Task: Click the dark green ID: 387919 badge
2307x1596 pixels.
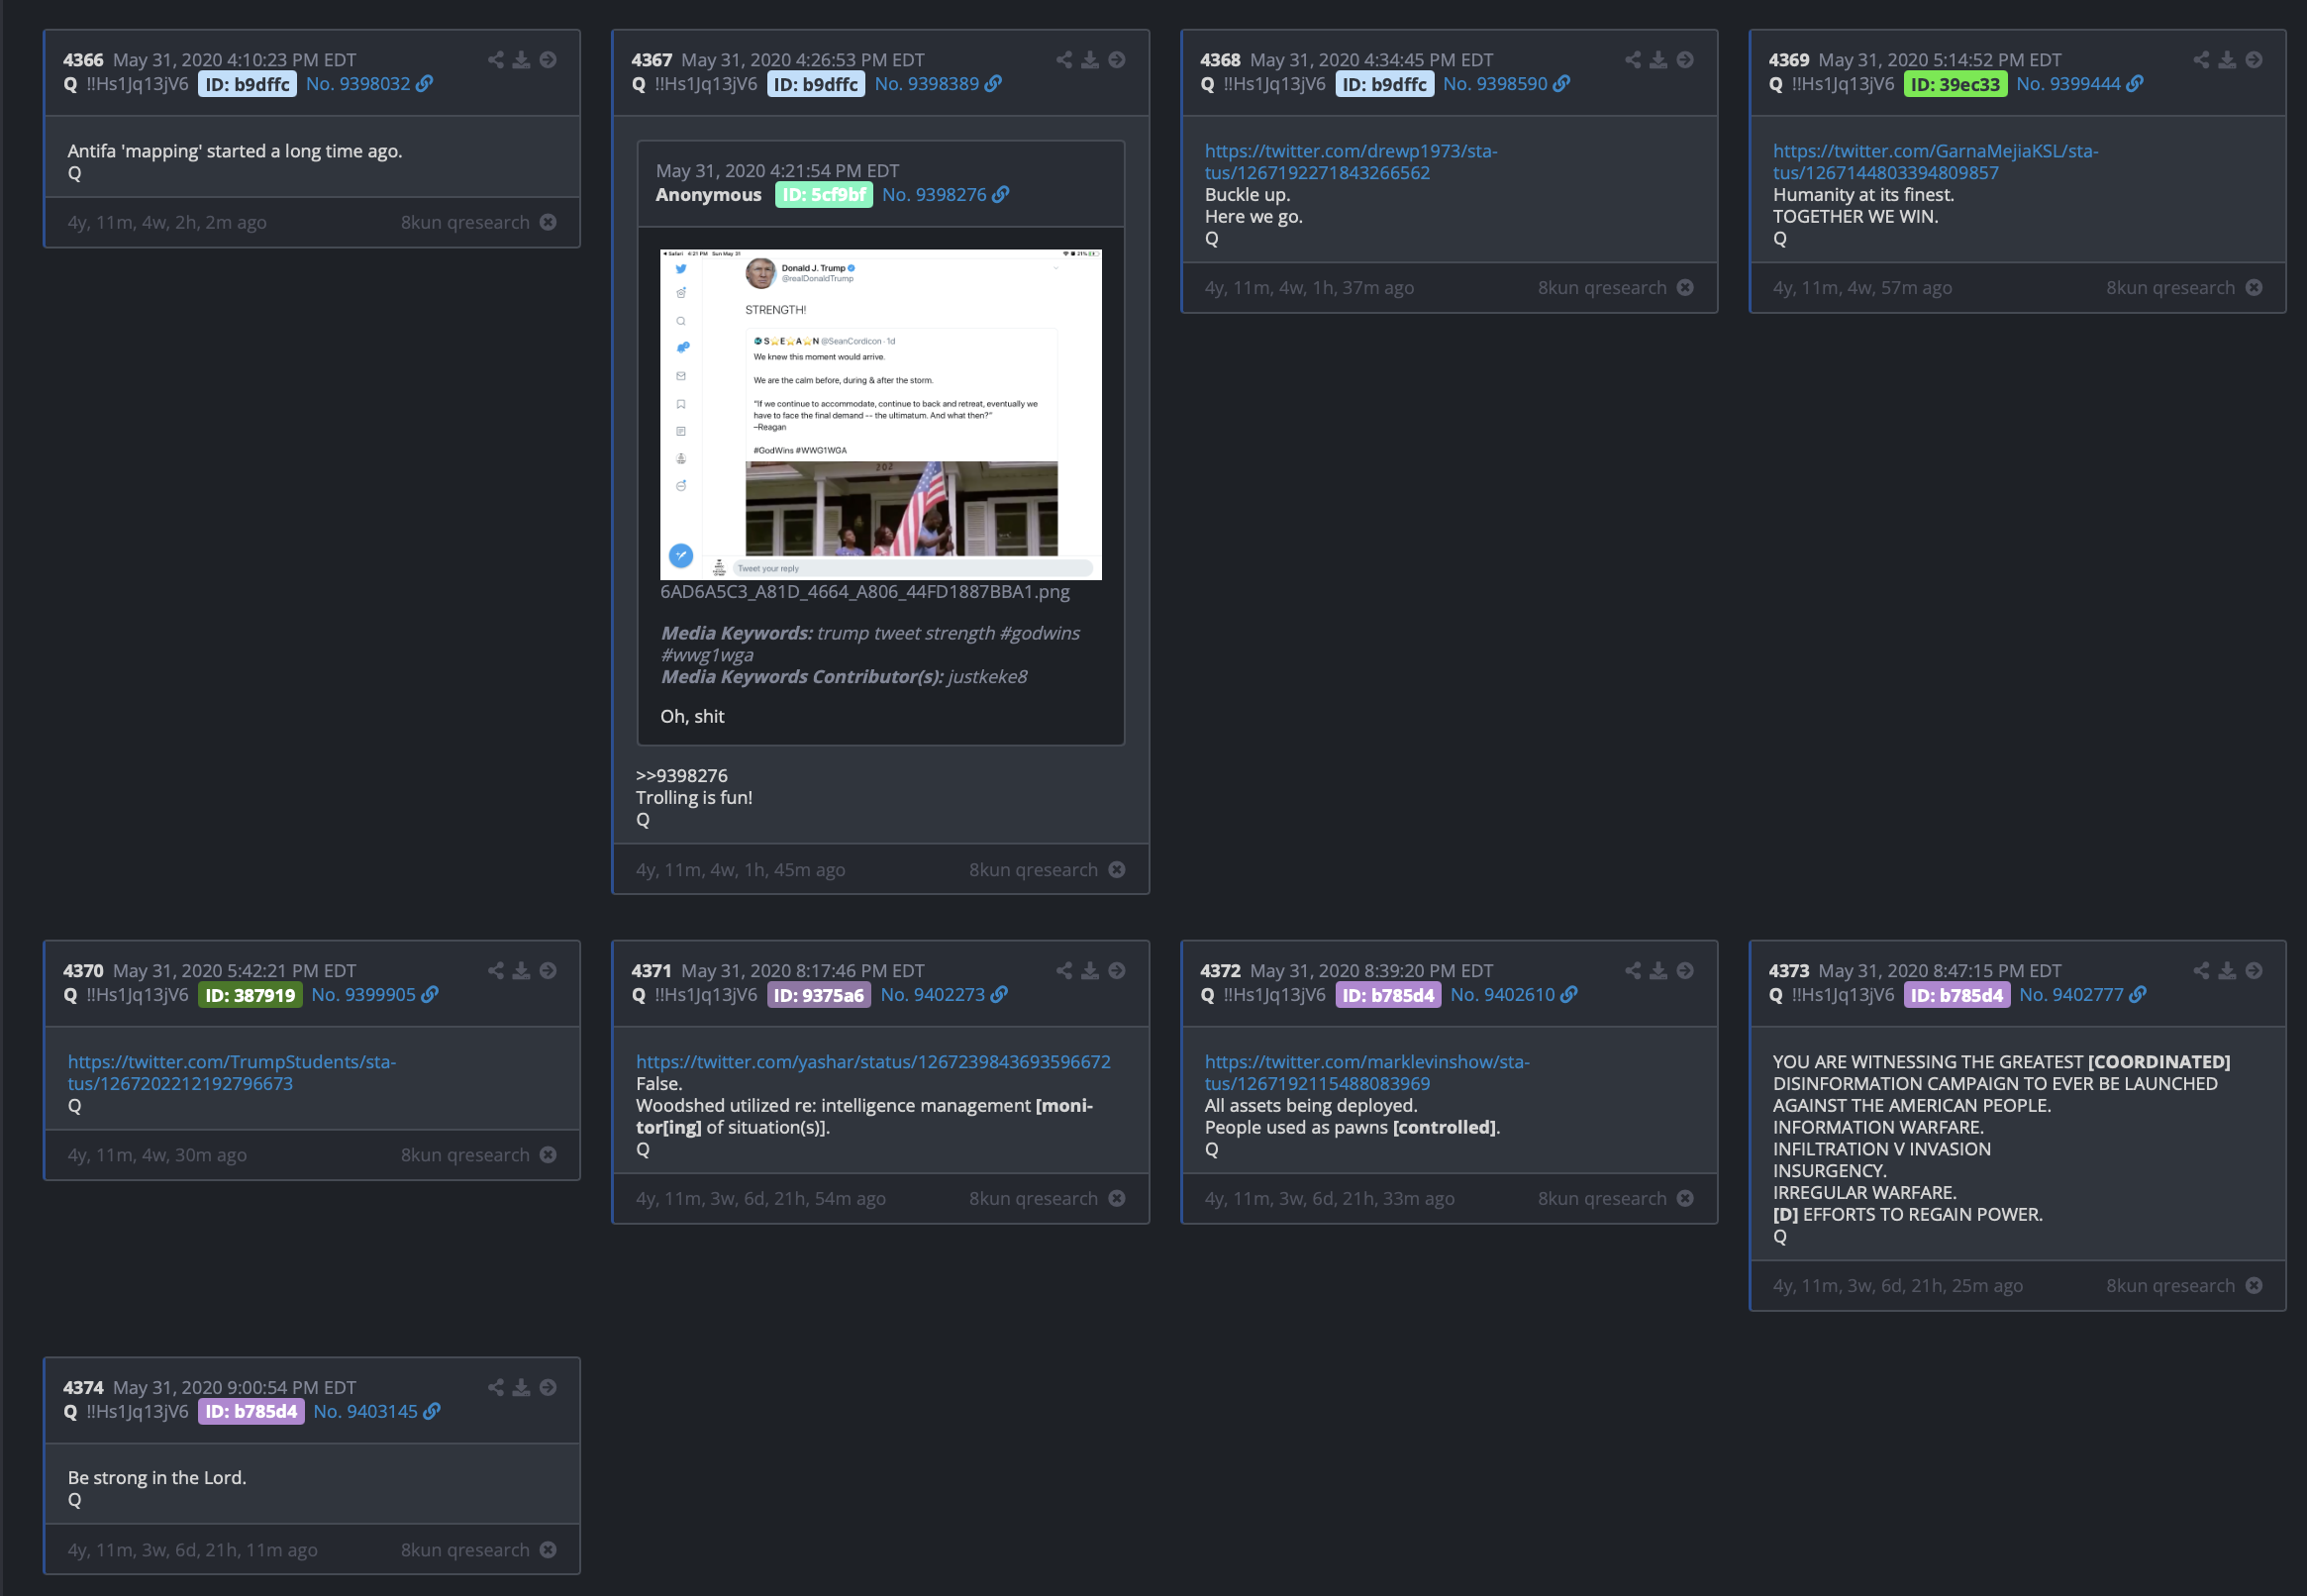Action: [250, 995]
